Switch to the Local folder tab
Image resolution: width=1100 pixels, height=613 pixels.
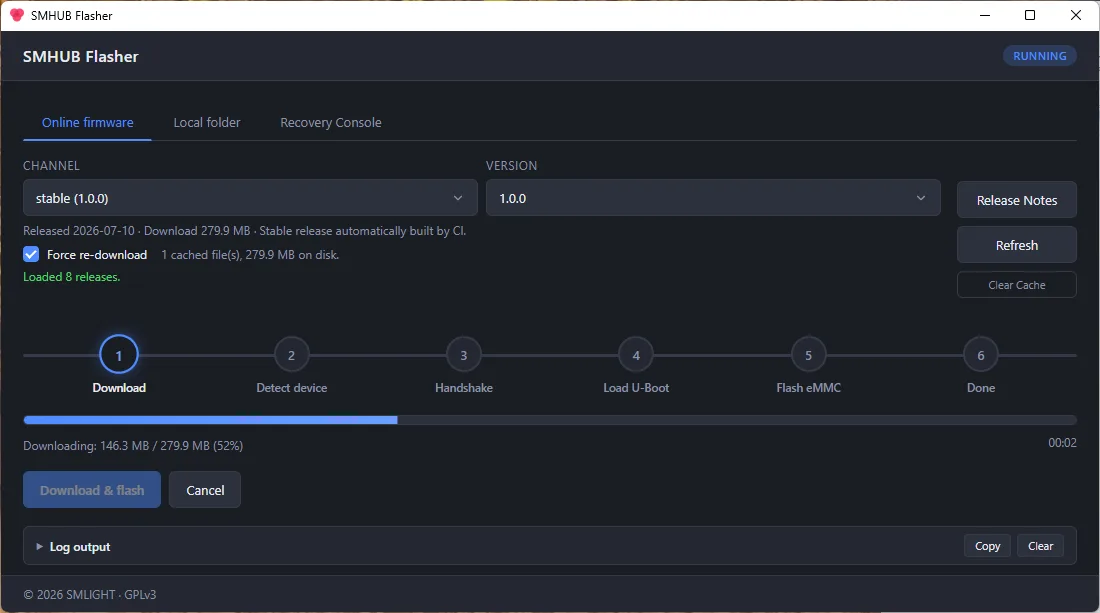[x=207, y=122]
